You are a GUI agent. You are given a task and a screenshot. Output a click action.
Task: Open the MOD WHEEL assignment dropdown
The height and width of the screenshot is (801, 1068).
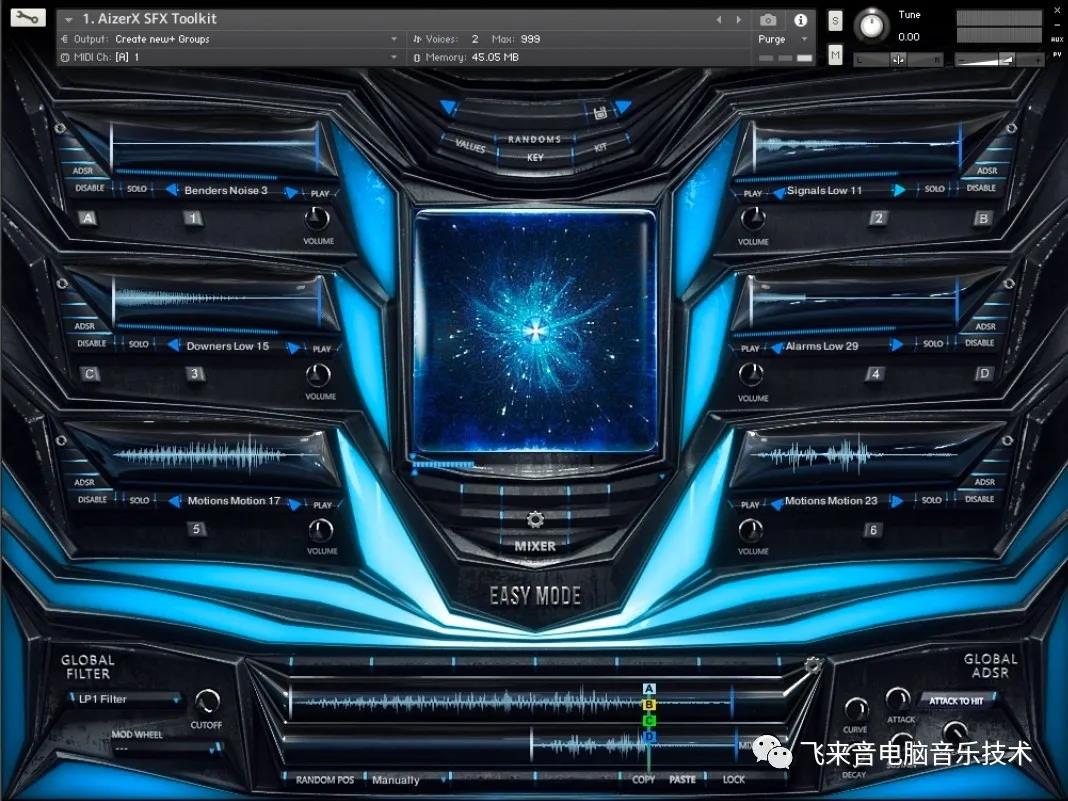coord(166,748)
